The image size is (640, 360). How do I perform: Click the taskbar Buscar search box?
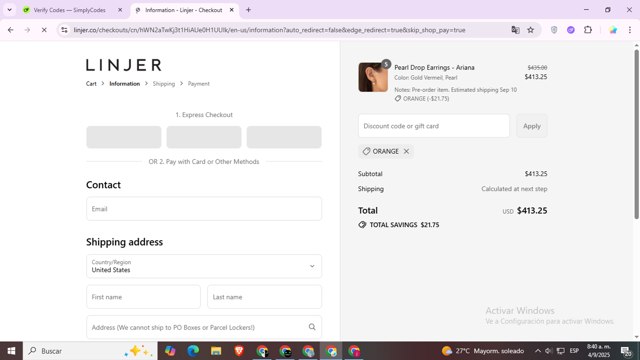pos(90,351)
